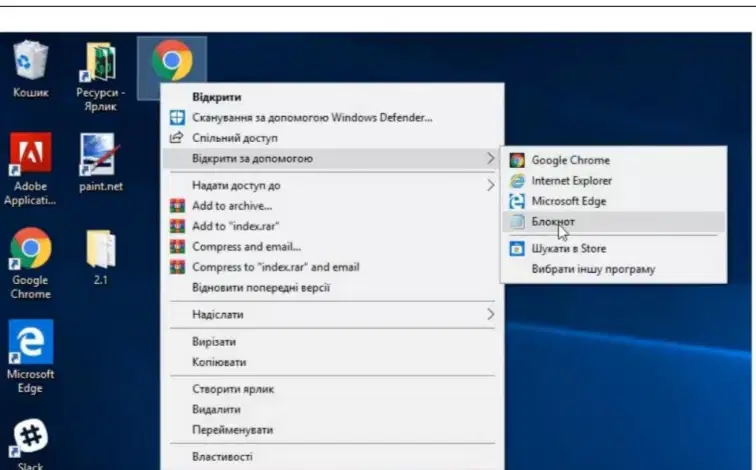
Task: Click WinRAR icon next to Compress and email...
Action: 177,247
